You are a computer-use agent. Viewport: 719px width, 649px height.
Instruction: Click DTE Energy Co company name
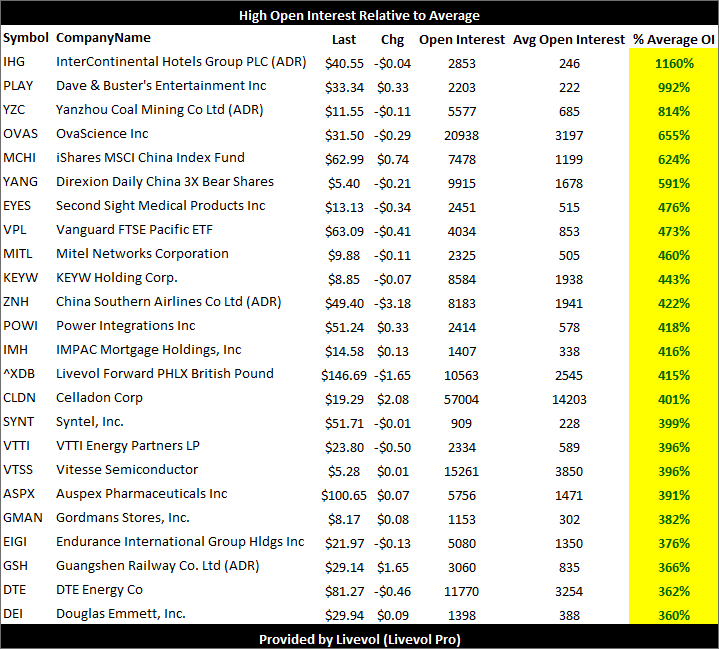(x=100, y=589)
